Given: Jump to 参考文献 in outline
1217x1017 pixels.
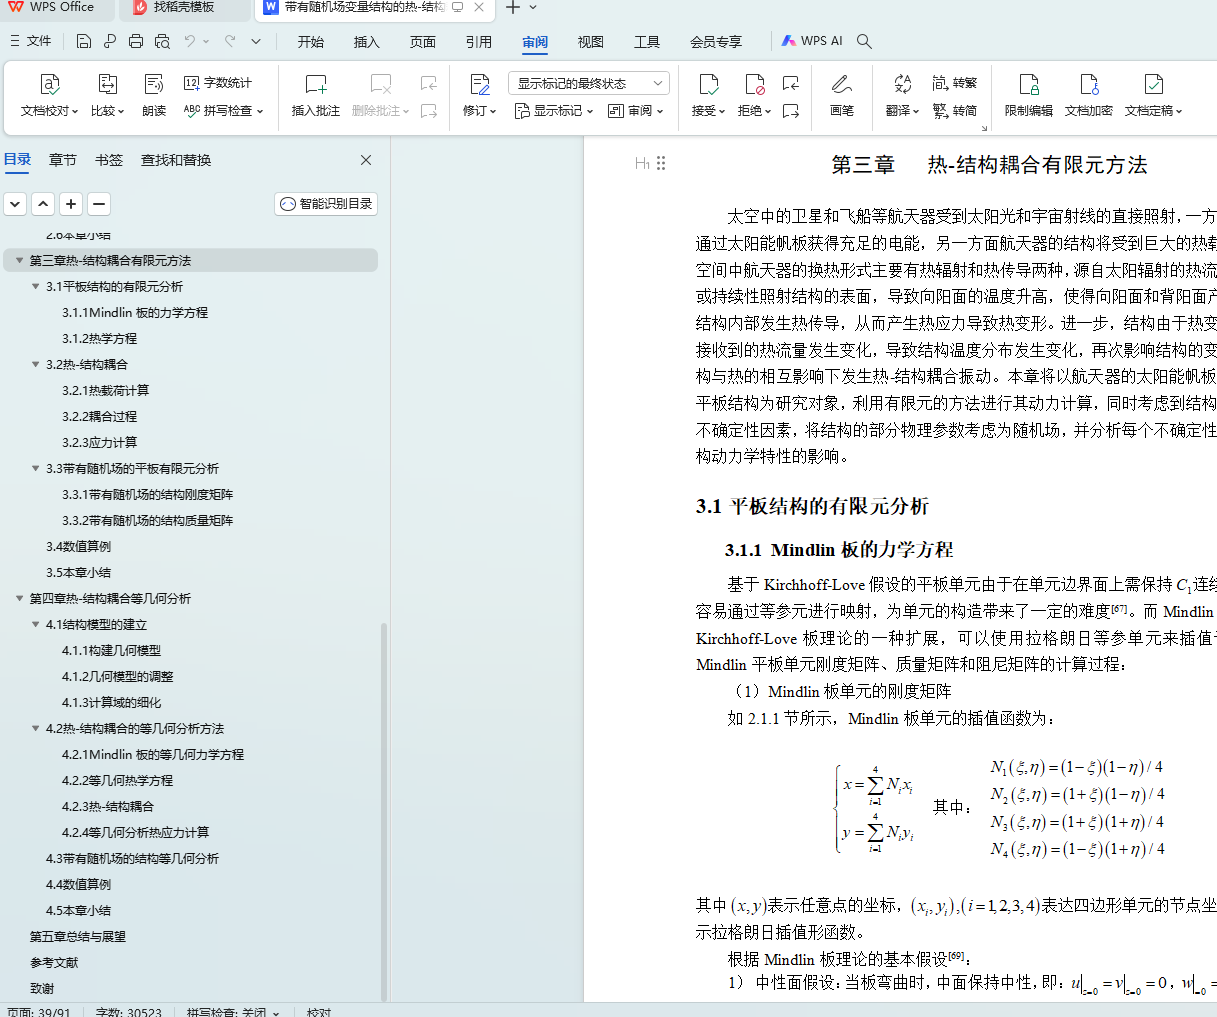Looking at the screenshot, I should (x=54, y=963).
